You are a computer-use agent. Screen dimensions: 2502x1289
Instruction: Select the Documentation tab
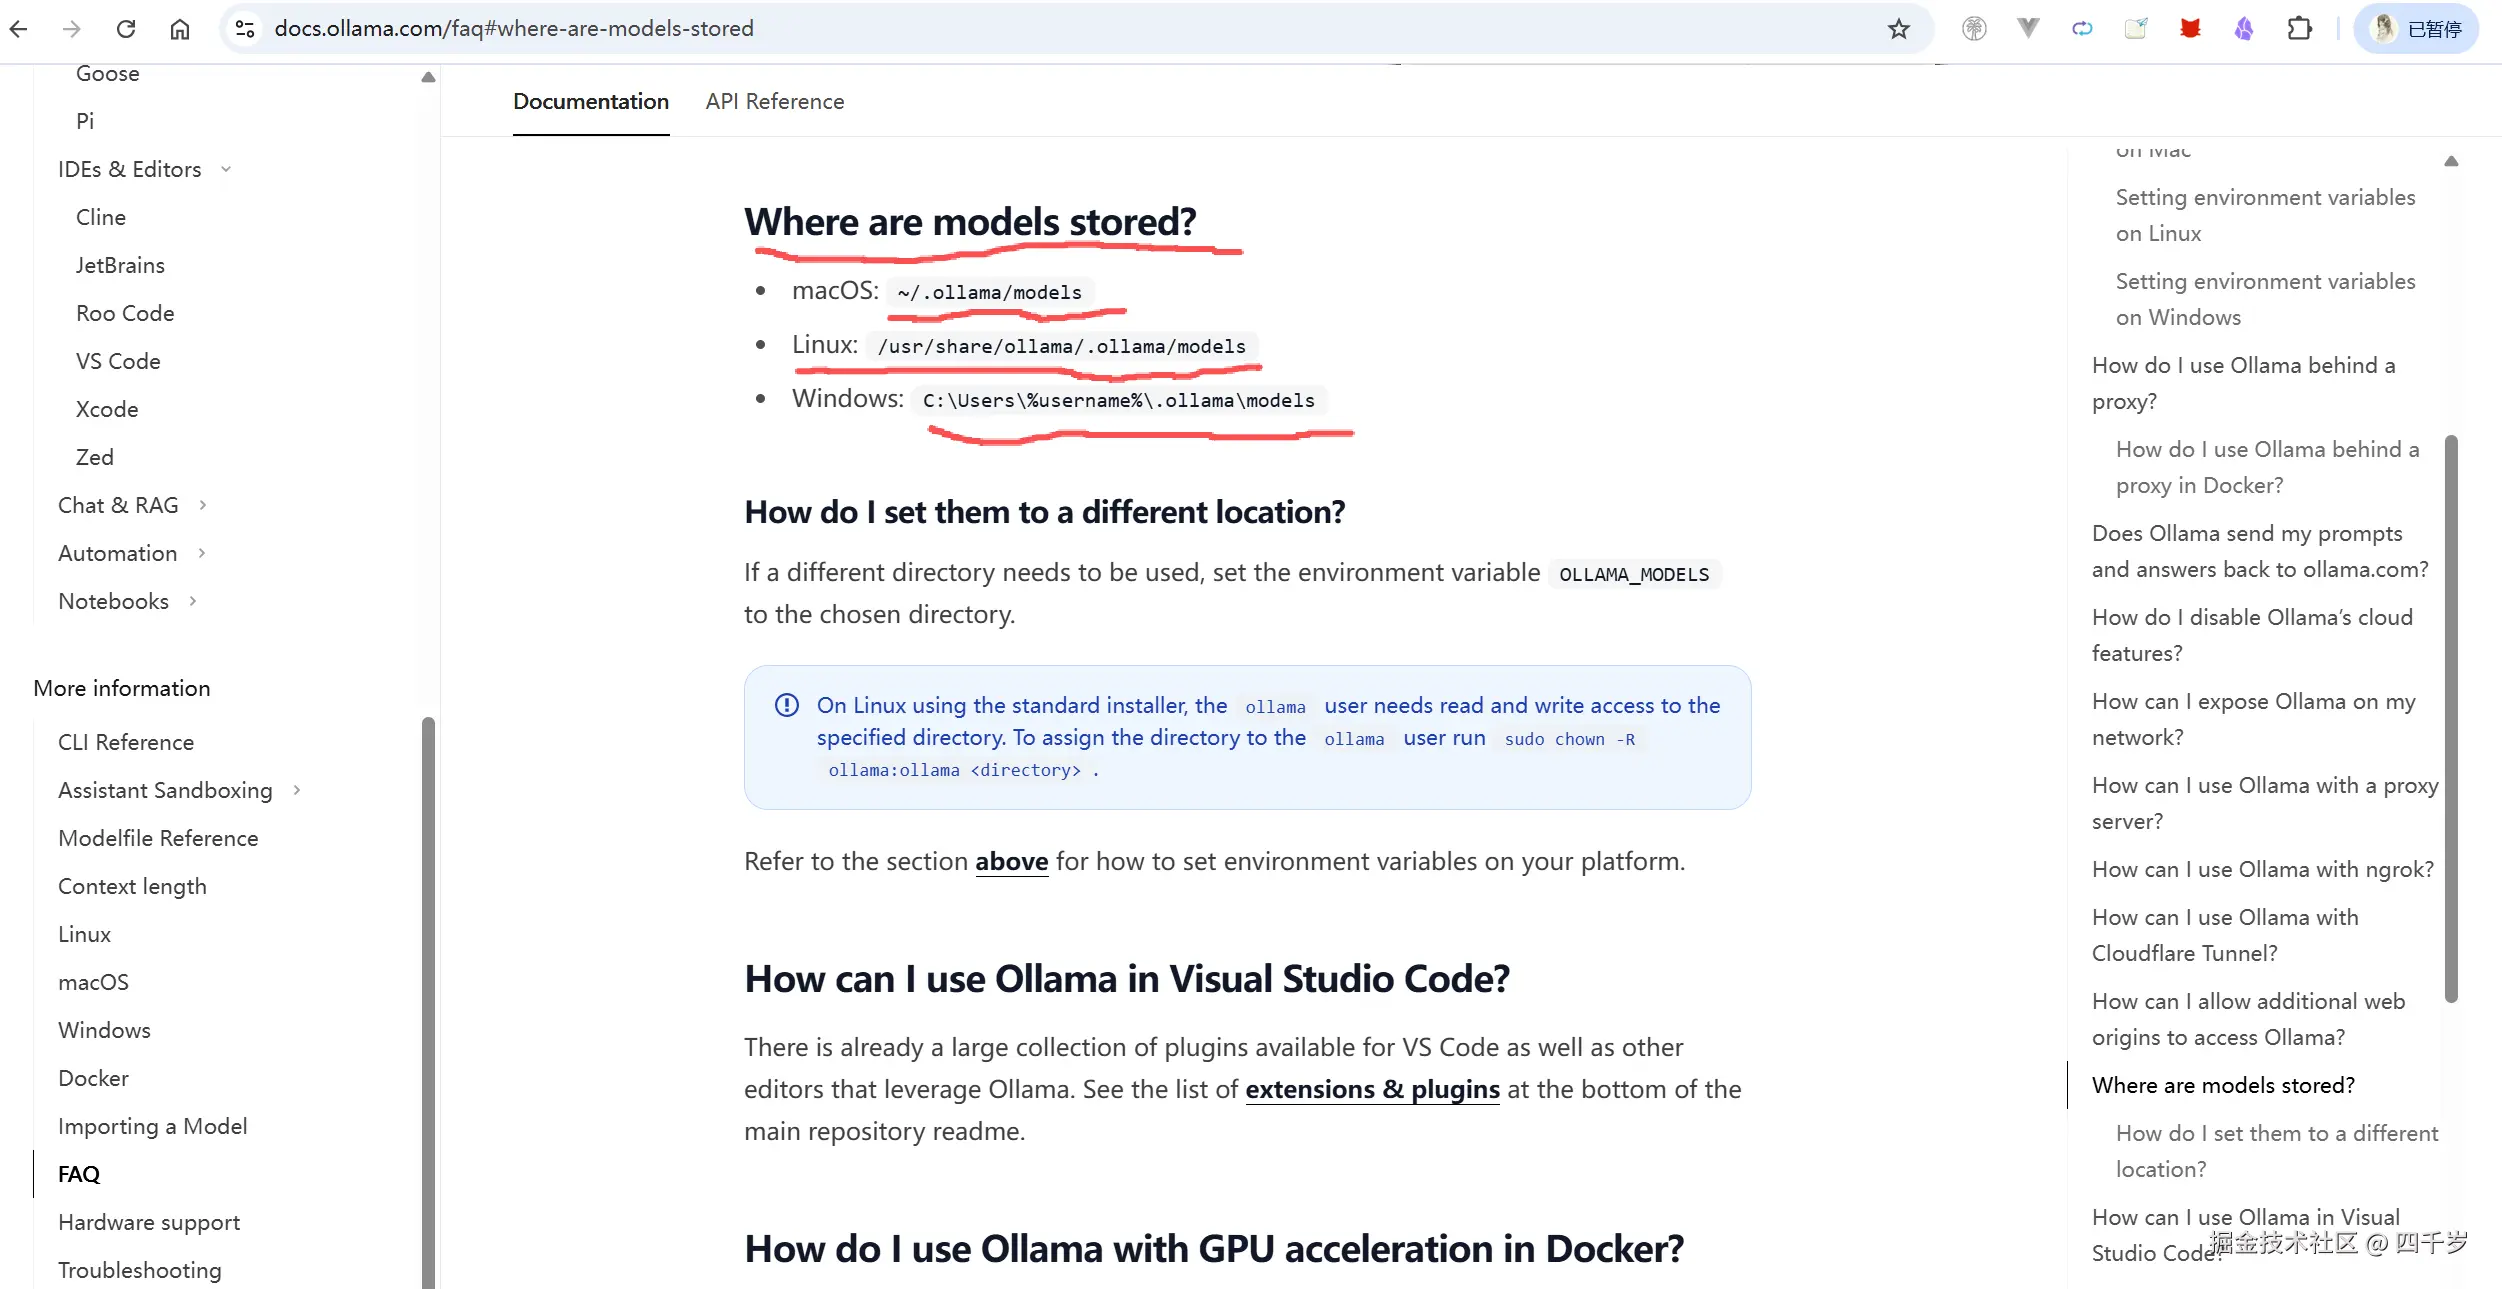(x=590, y=102)
